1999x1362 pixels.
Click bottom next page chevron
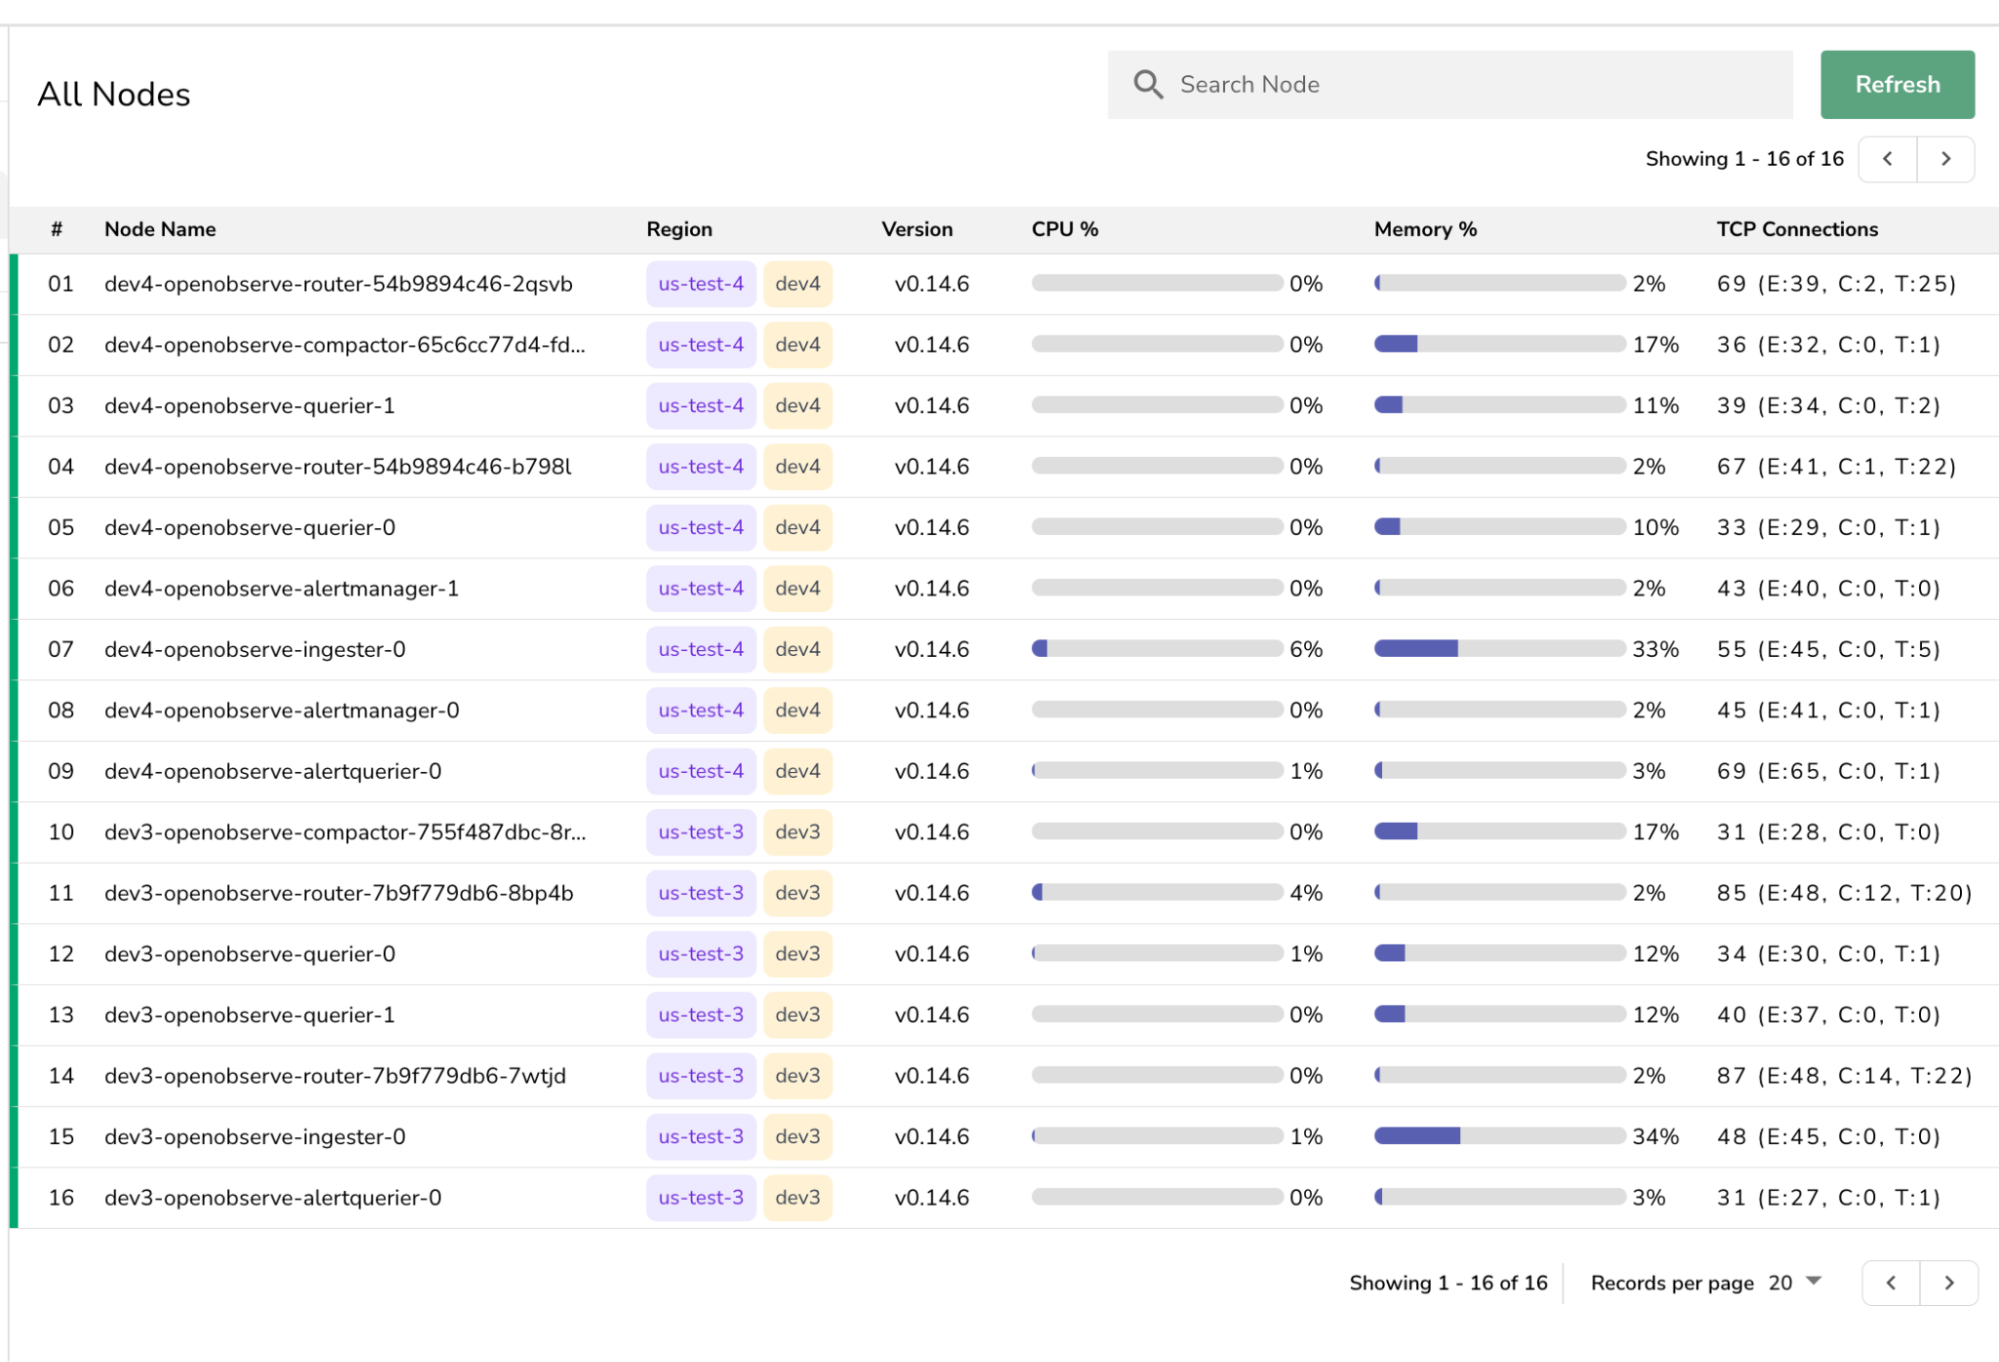pos(1948,1283)
